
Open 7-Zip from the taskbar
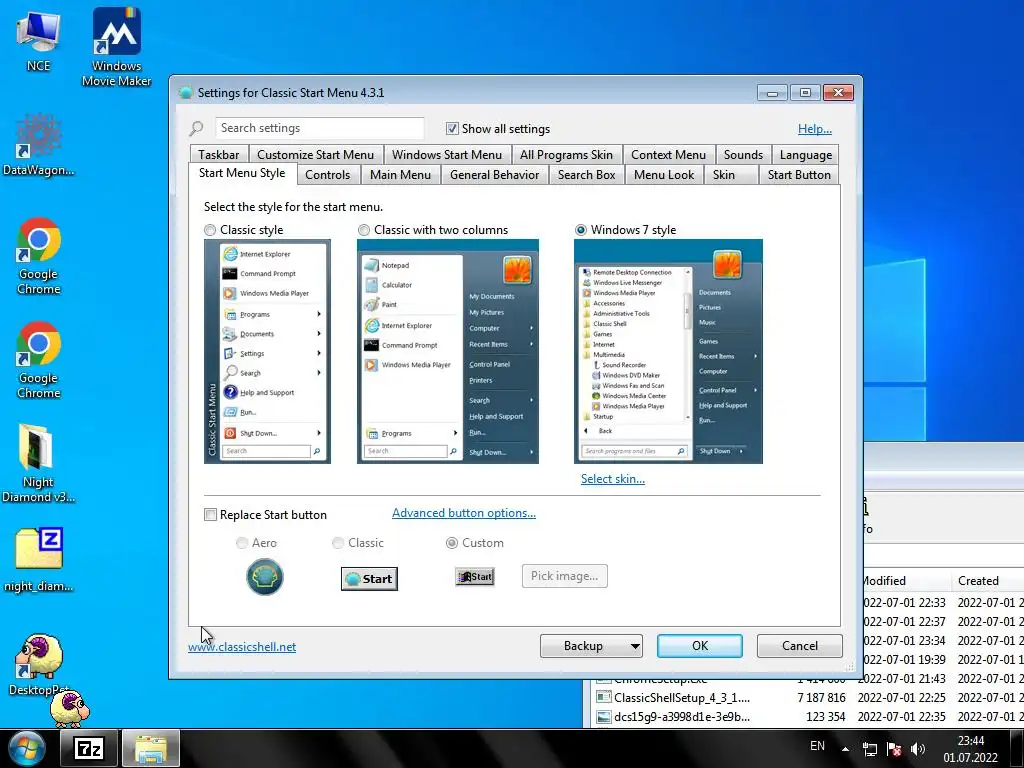pyautogui.click(x=89, y=748)
